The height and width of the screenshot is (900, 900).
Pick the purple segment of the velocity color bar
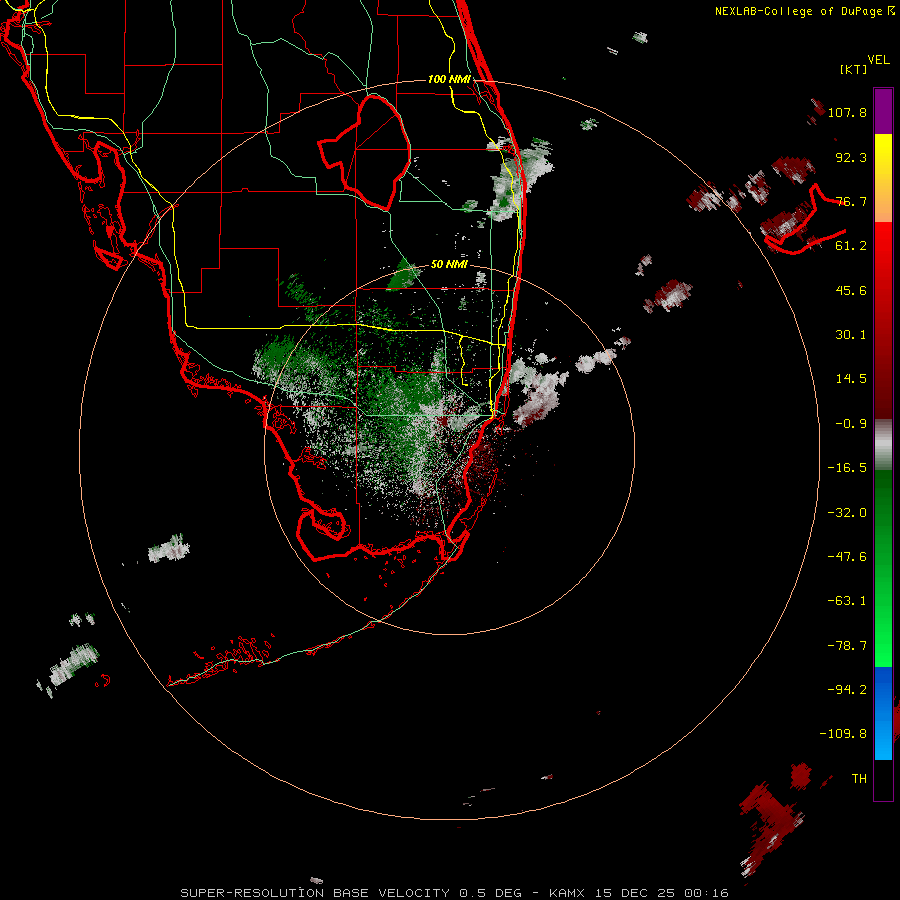(x=883, y=111)
